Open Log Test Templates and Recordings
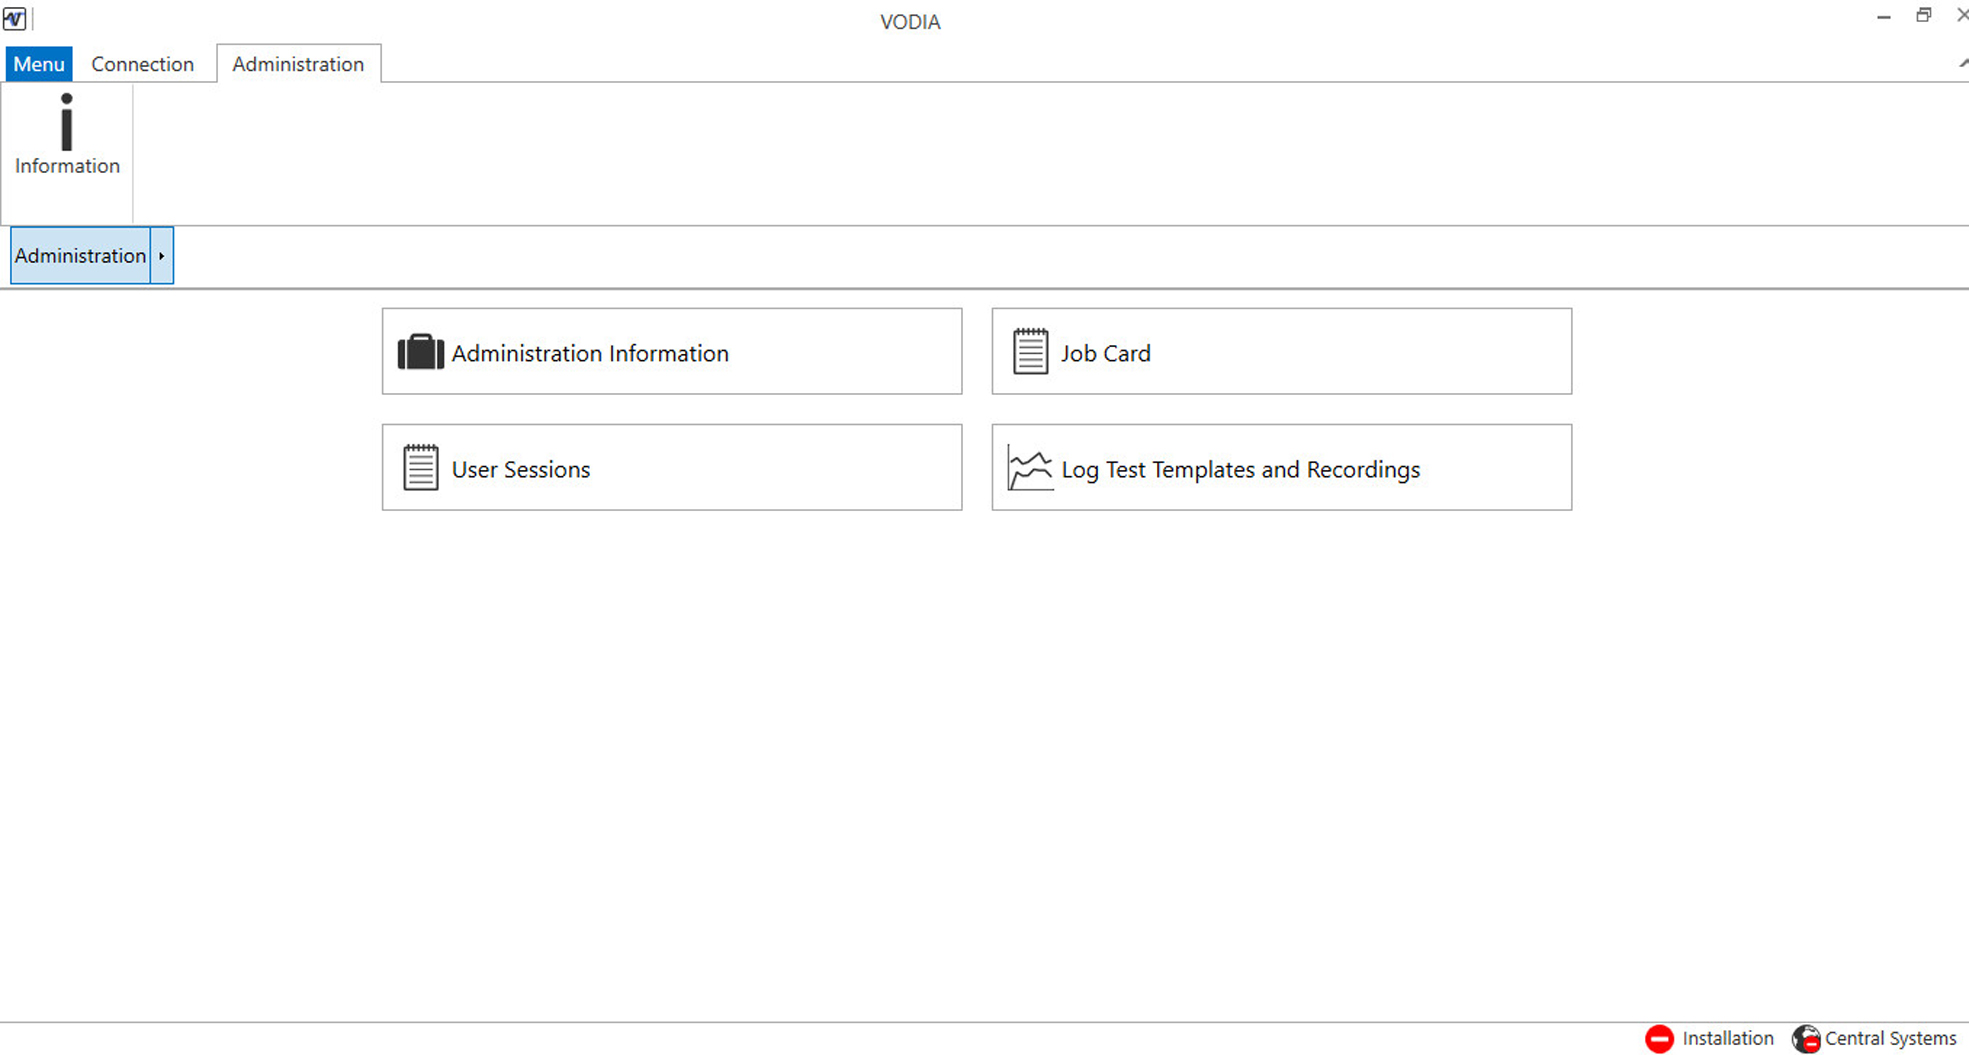The height and width of the screenshot is (1055, 1969). pyautogui.click(x=1281, y=468)
